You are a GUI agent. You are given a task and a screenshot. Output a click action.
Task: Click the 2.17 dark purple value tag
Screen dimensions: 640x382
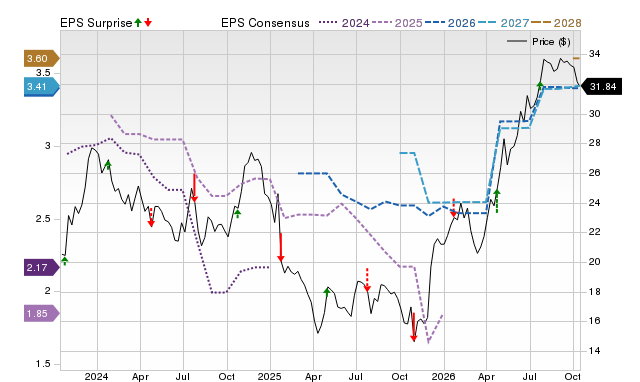(x=42, y=268)
